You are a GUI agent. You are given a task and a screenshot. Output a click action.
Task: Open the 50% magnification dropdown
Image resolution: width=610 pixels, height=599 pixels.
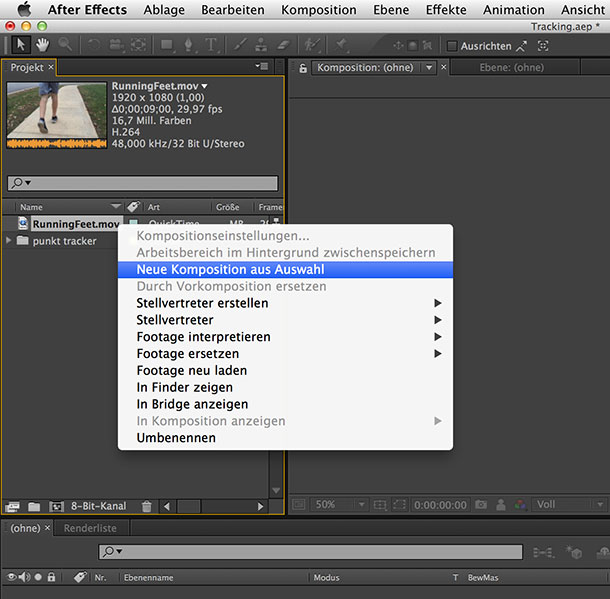tap(361, 505)
